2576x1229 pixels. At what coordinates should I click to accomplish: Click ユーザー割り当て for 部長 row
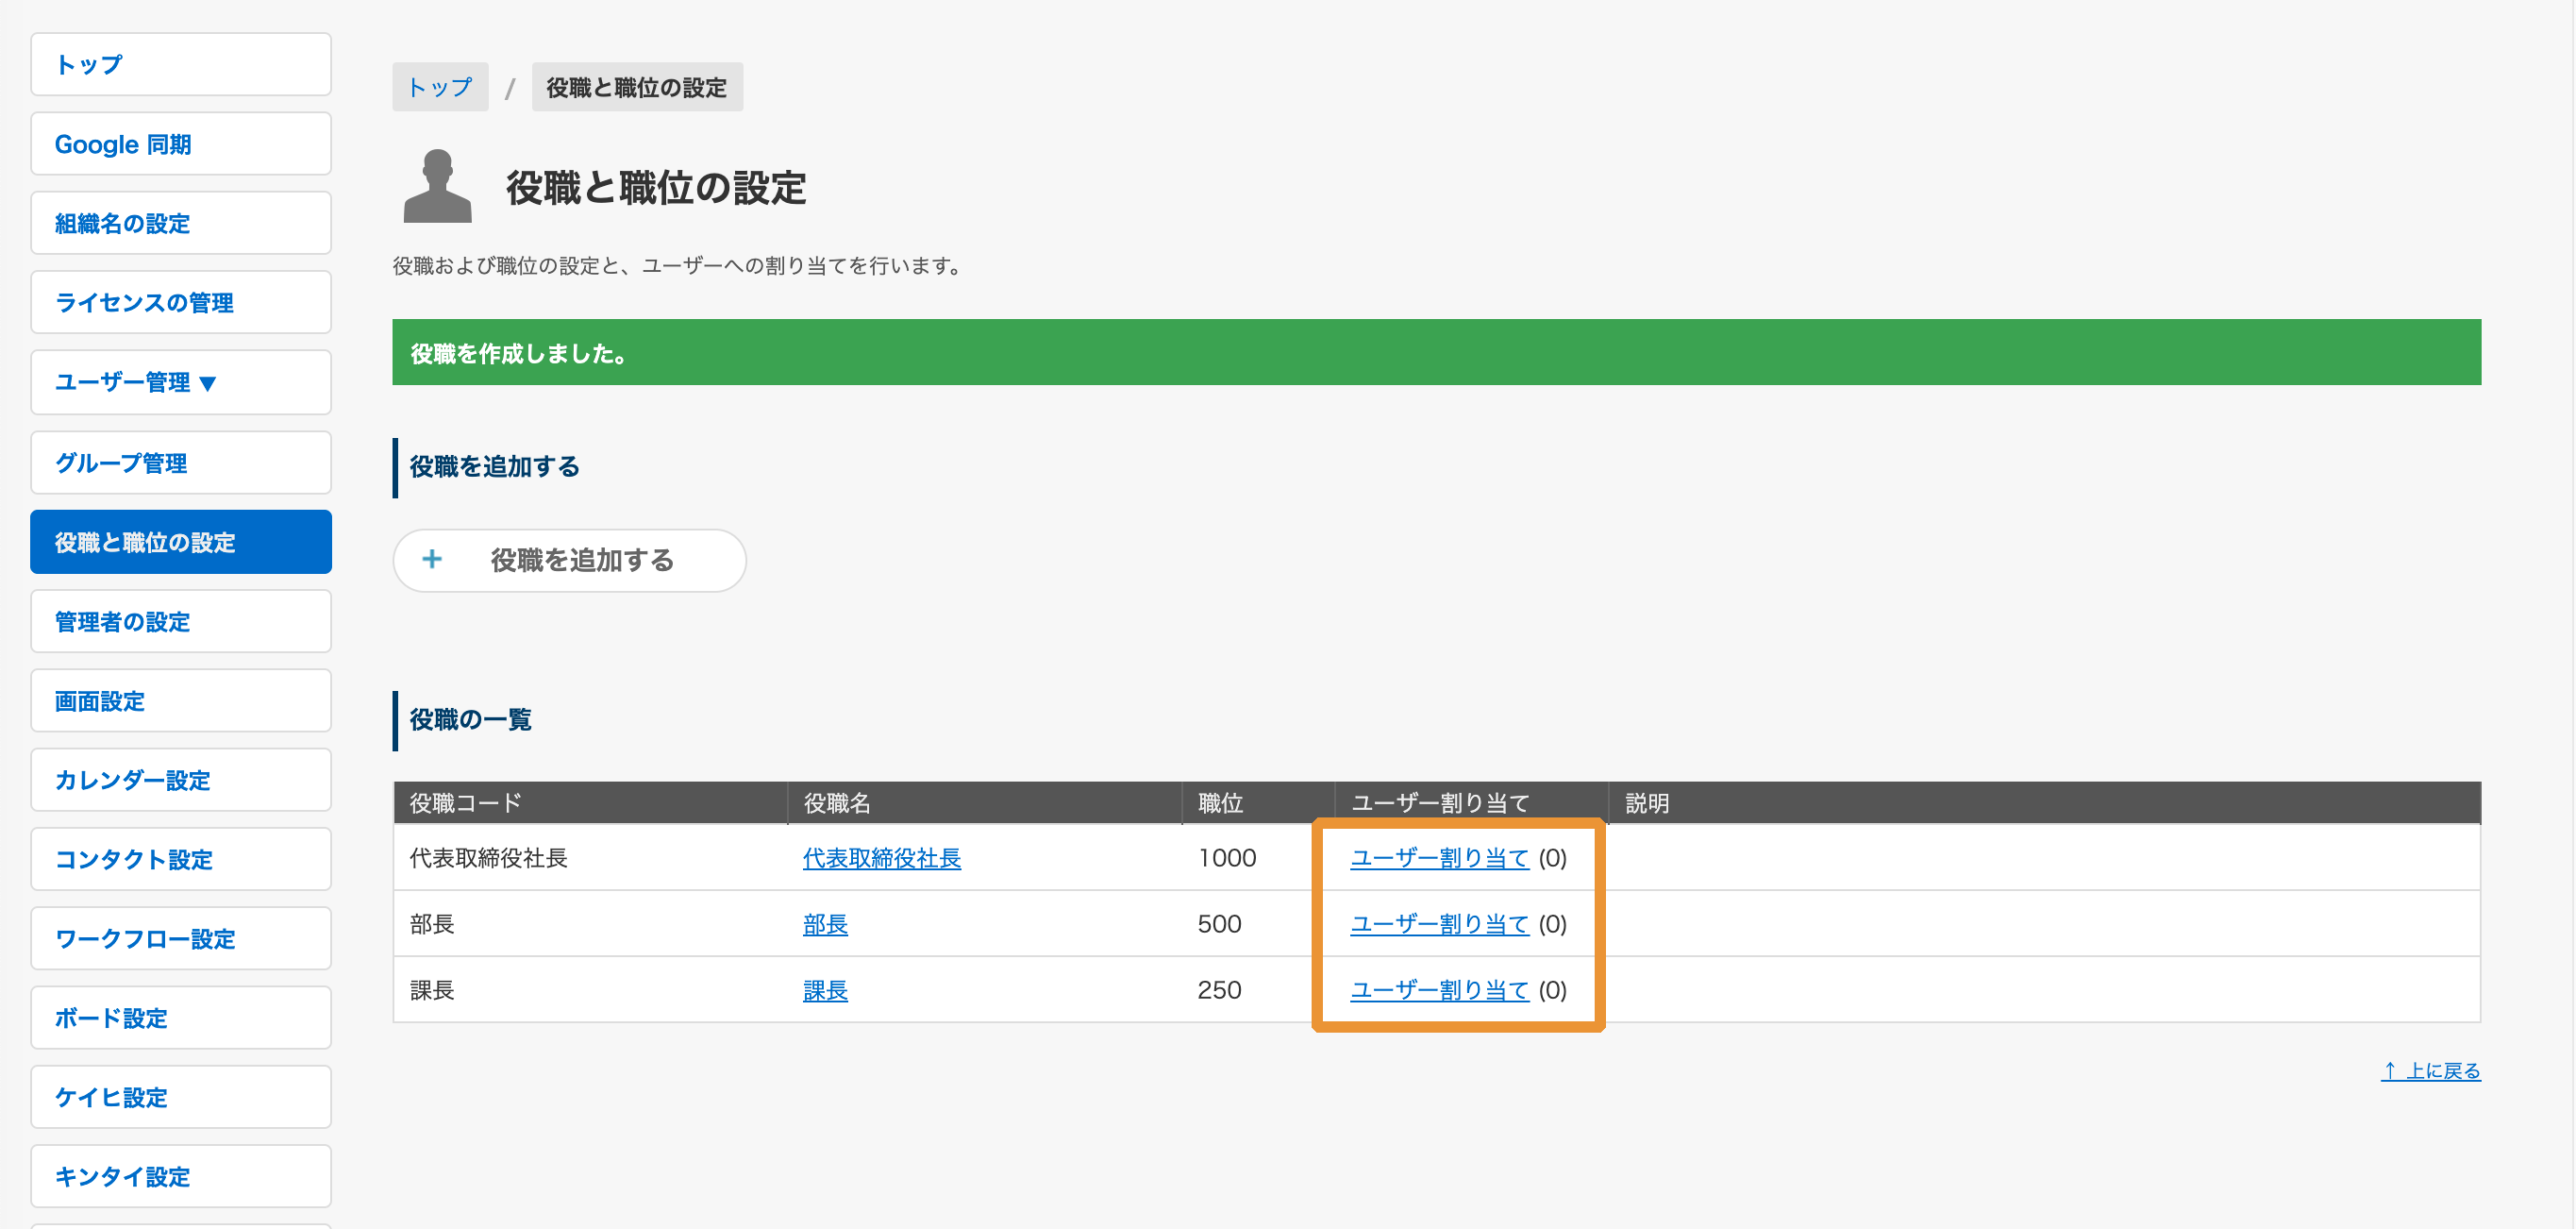point(1440,924)
